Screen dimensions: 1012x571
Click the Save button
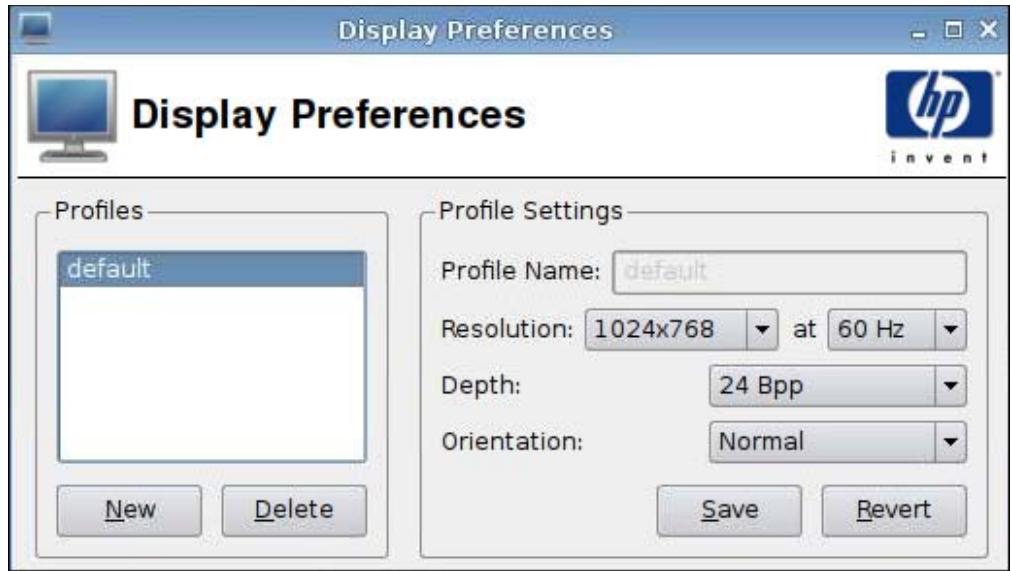(x=729, y=510)
